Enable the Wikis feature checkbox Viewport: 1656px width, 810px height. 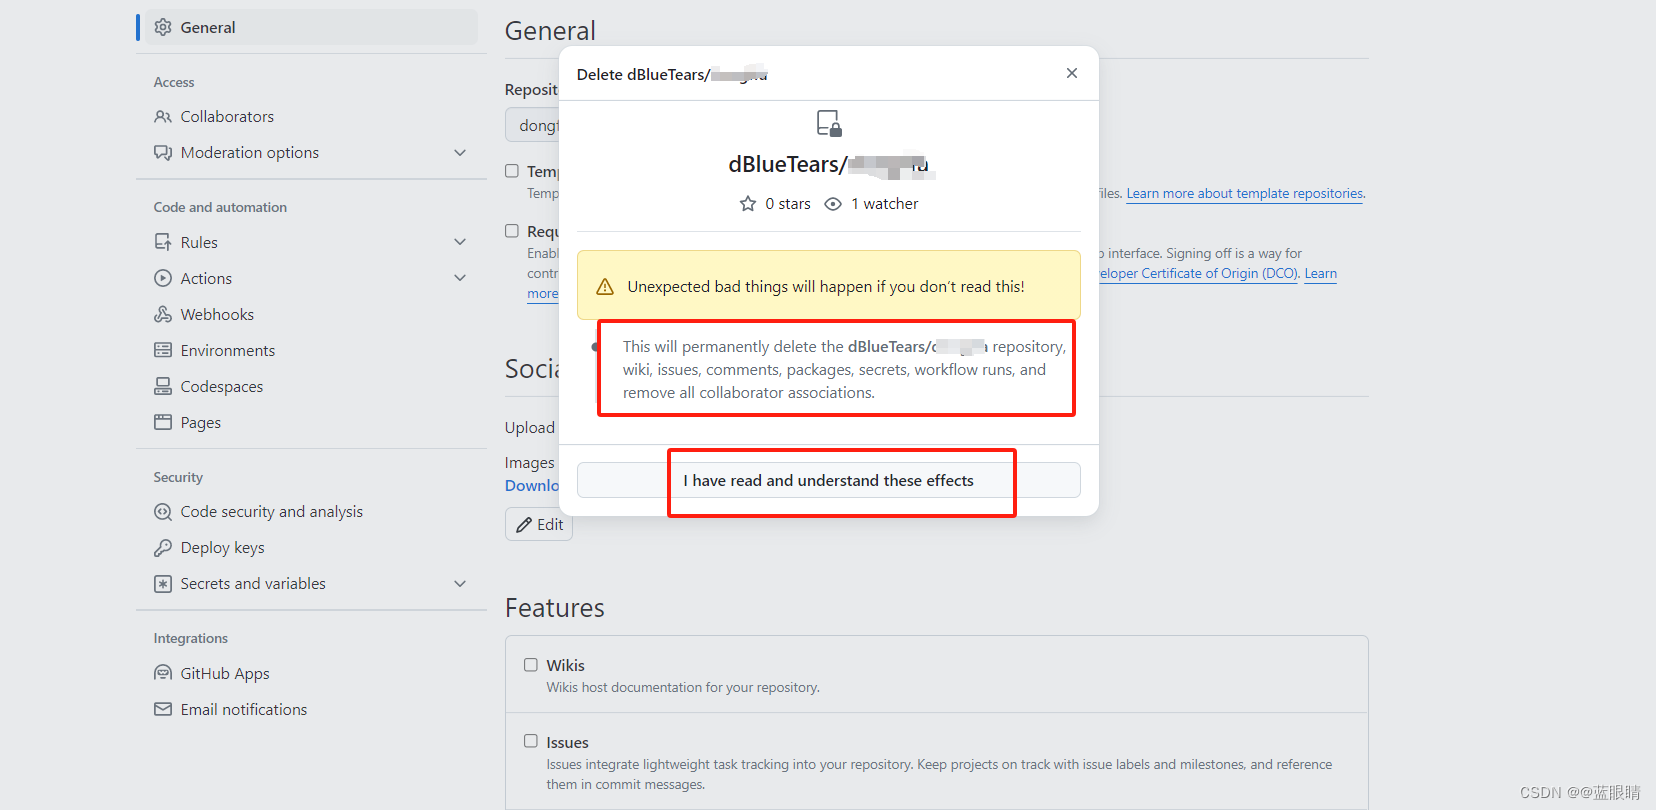(531, 665)
